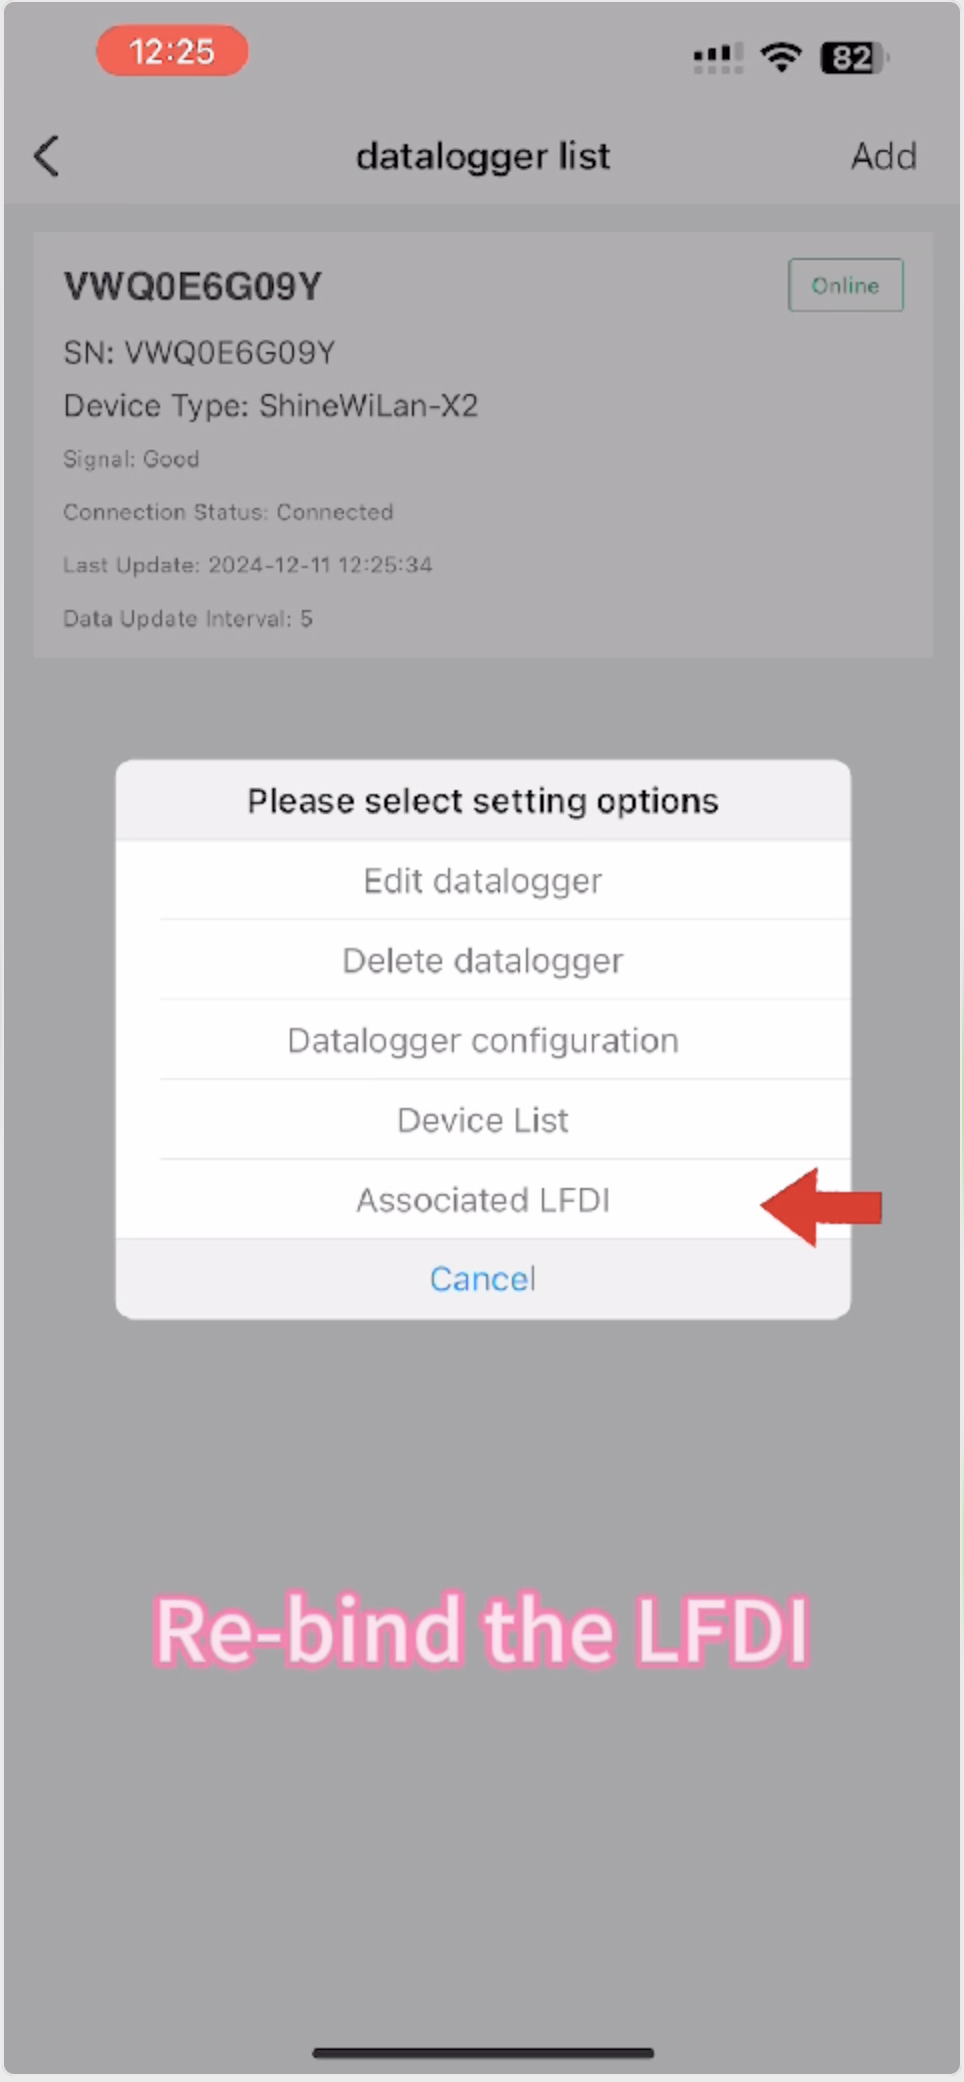Open Datalogger configuration
This screenshot has height=2082, width=964.
tap(483, 1041)
